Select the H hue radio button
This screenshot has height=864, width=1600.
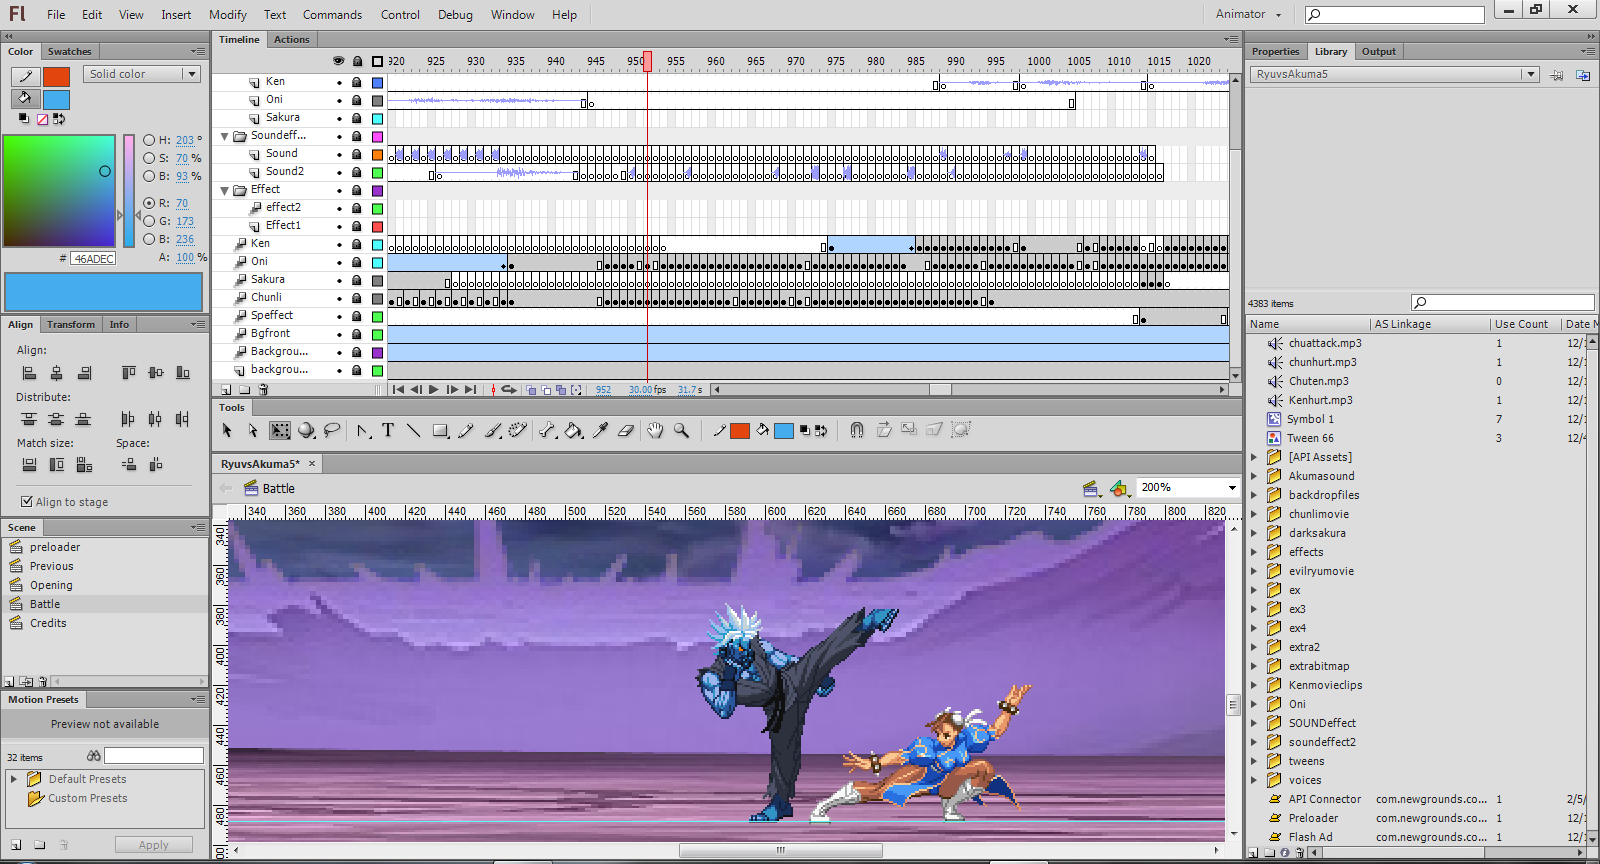coord(149,140)
